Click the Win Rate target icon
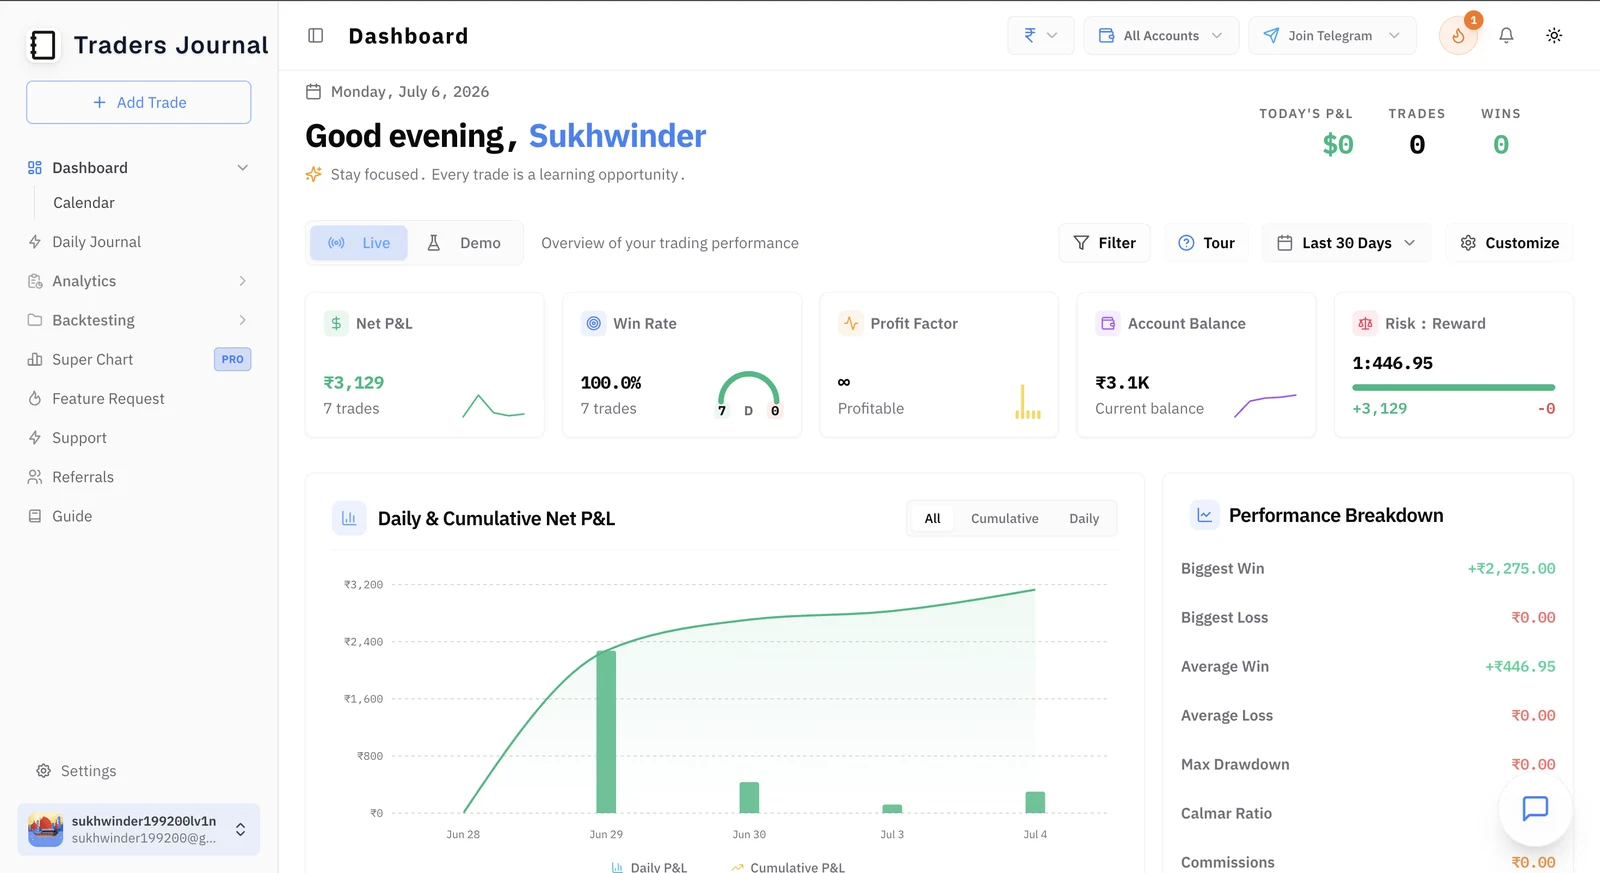Image resolution: width=1600 pixels, height=873 pixels. [x=594, y=323]
